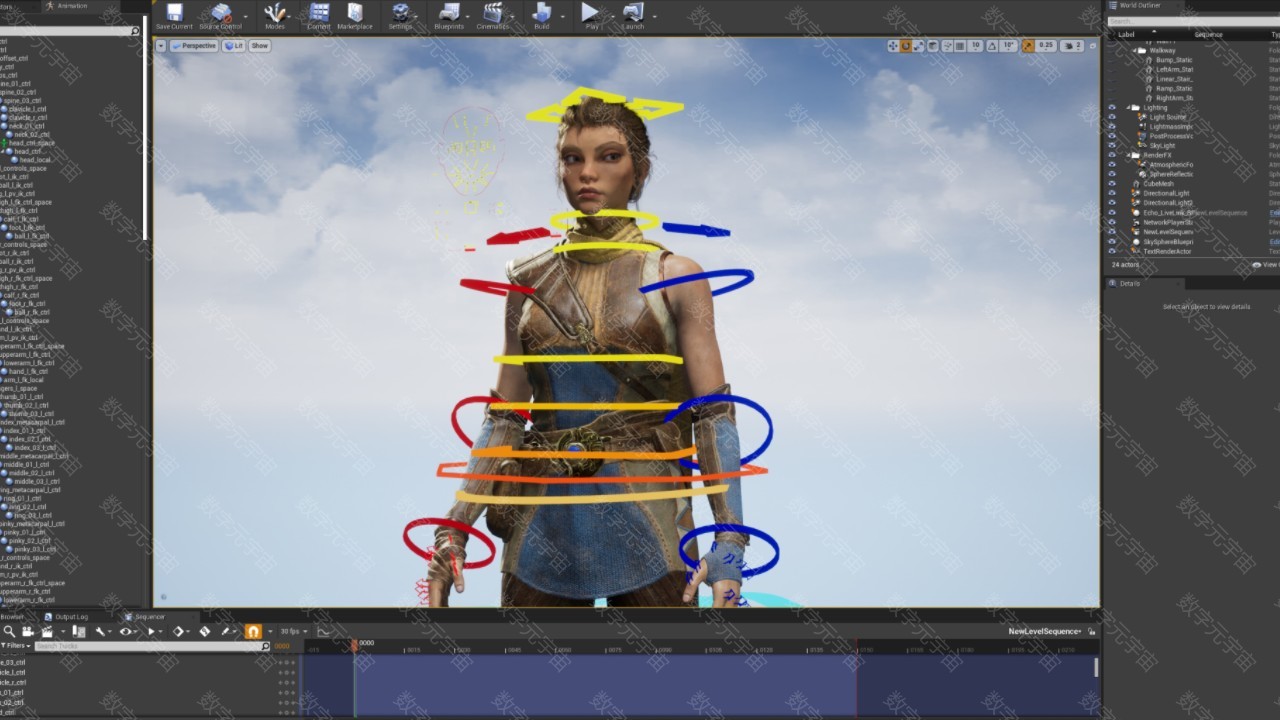Open Sequencer playback options menu
The height and width of the screenshot is (720, 1280).
[x=151, y=631]
